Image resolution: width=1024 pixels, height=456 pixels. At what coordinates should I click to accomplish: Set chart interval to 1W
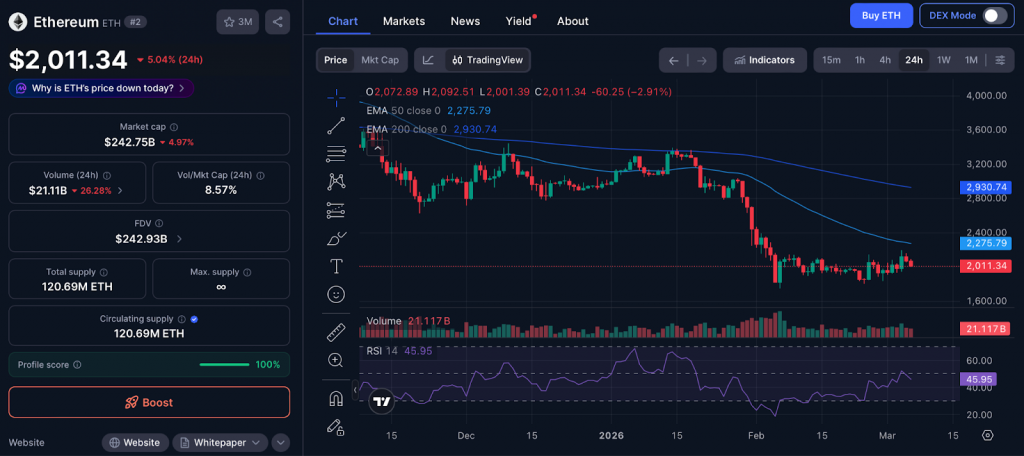point(943,60)
